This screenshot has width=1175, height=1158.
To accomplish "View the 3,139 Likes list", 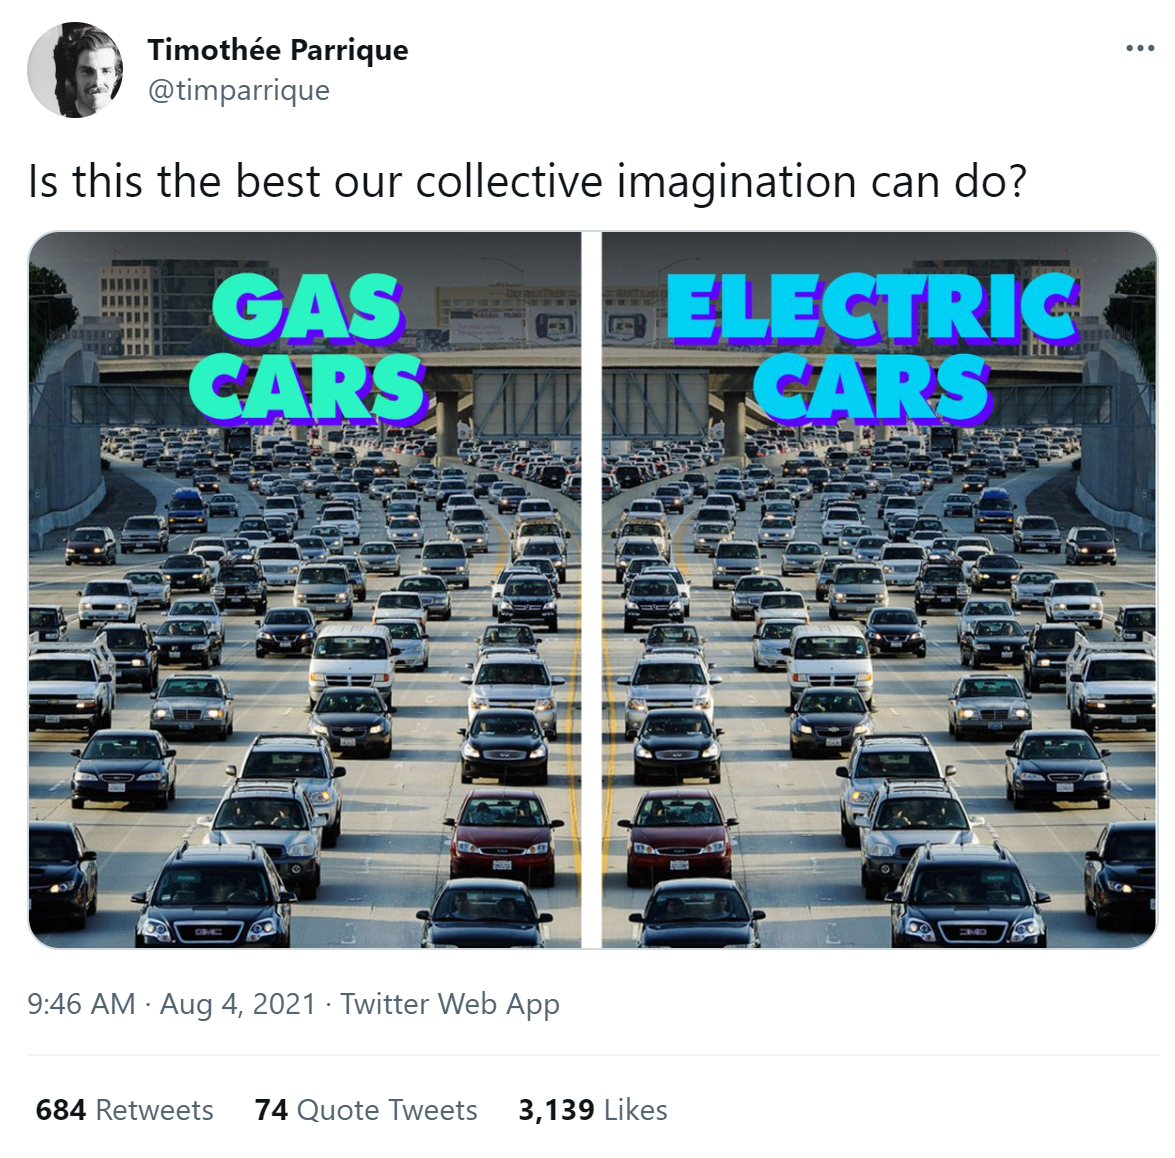I will pyautogui.click(x=593, y=1110).
